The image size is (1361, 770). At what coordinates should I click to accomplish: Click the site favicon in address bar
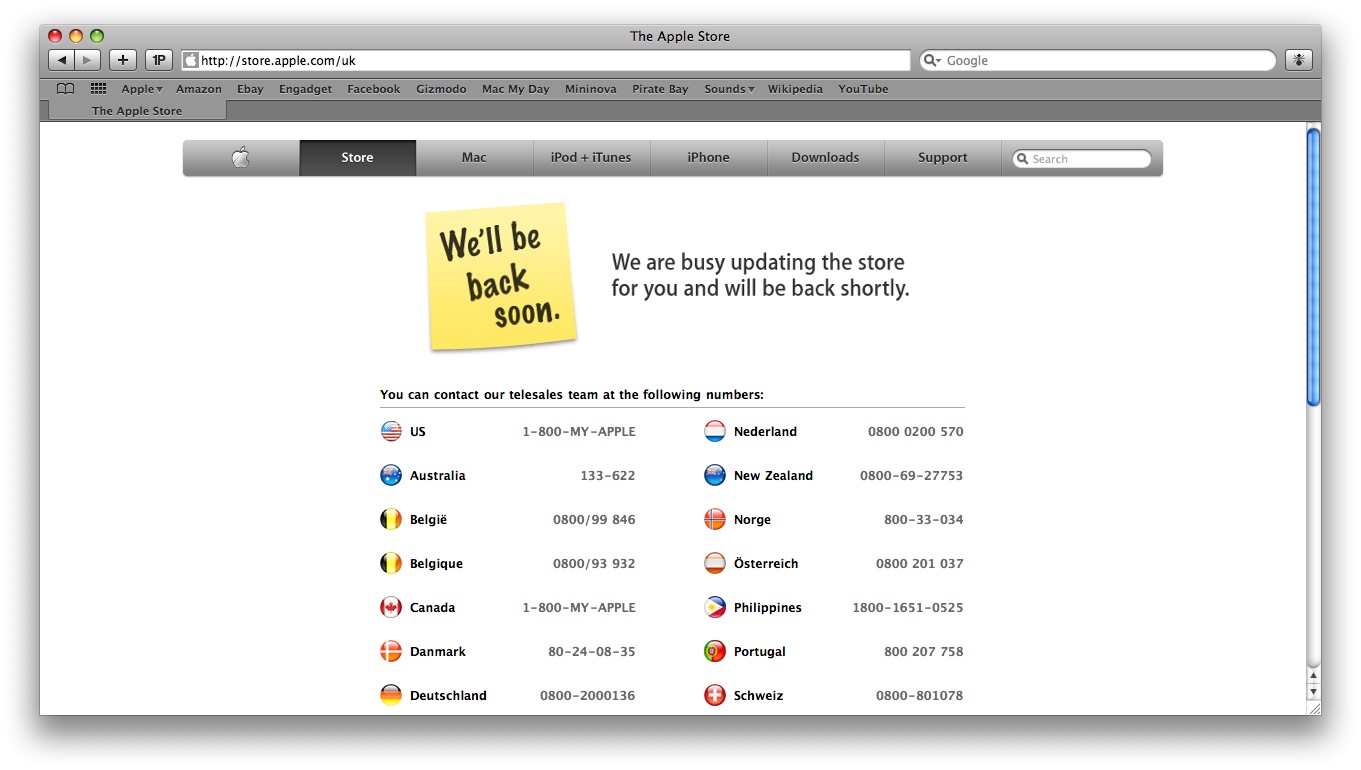pyautogui.click(x=191, y=60)
